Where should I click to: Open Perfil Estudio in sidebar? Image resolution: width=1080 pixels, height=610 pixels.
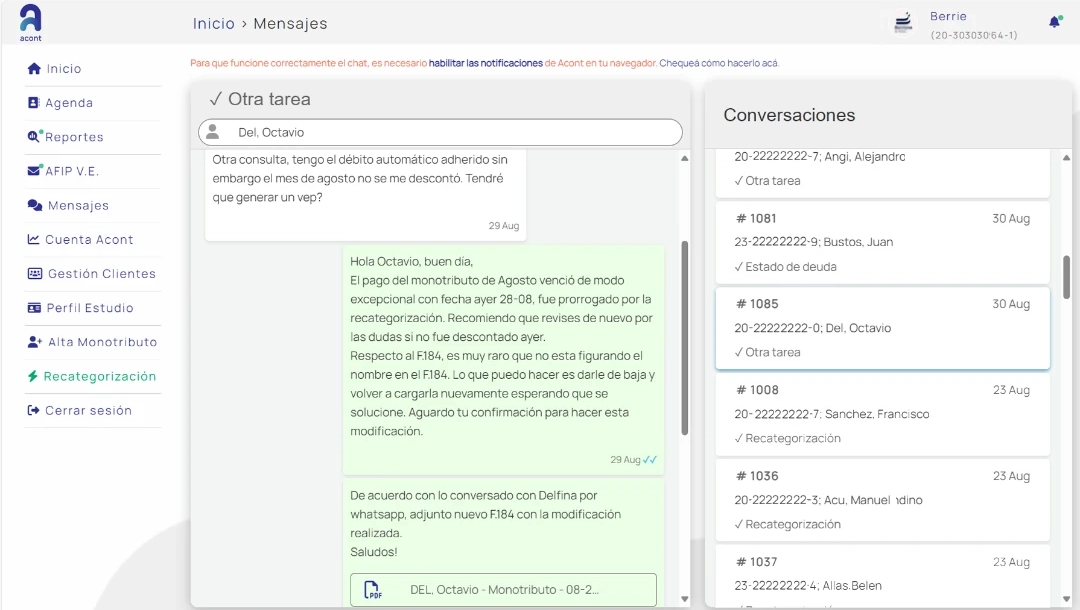tap(89, 308)
